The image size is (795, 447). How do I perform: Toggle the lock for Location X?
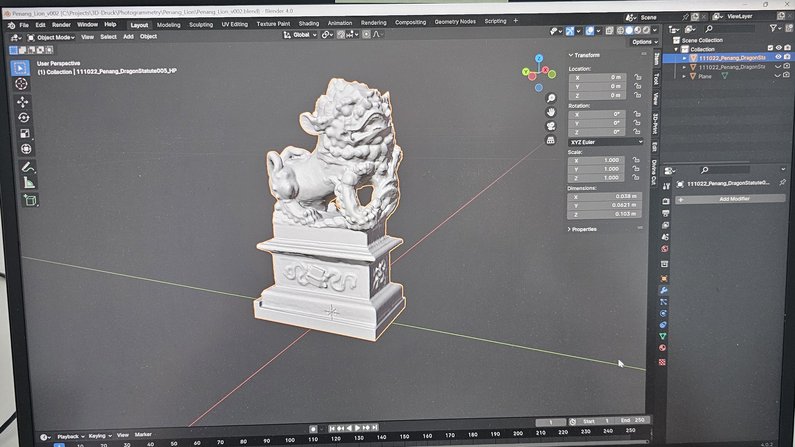coord(637,77)
